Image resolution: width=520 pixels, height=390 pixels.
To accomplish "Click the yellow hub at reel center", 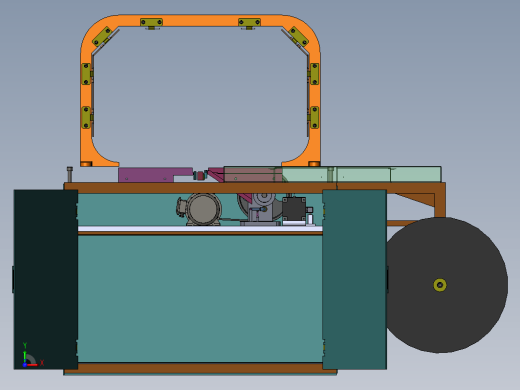I will (x=440, y=285).
